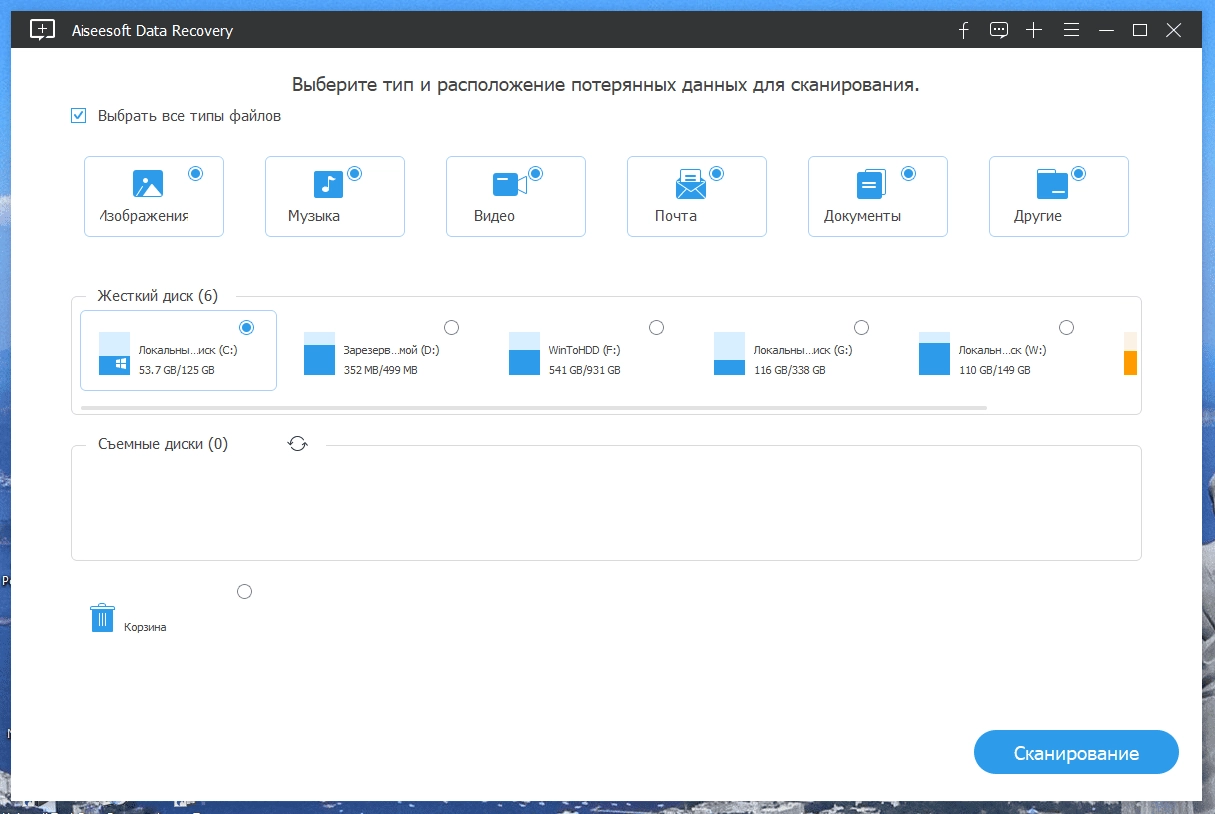The image size is (1215, 814).
Task: Click 'Жесткий диск (6)' section heading
Action: click(x=157, y=296)
